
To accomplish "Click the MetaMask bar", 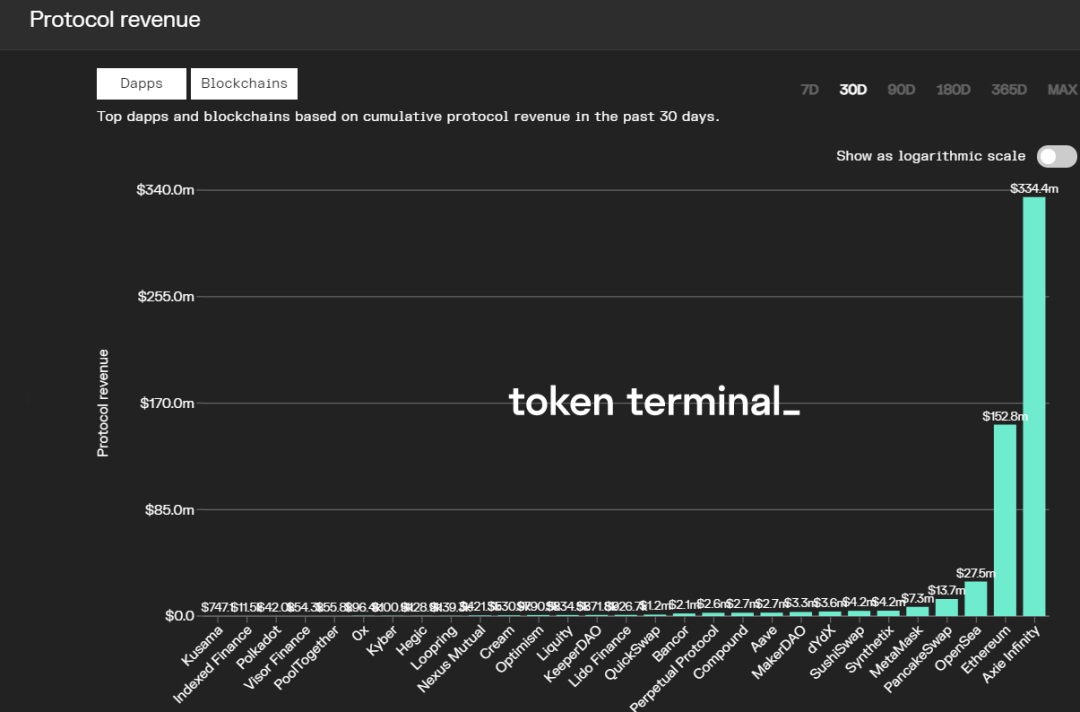I will (917, 611).
